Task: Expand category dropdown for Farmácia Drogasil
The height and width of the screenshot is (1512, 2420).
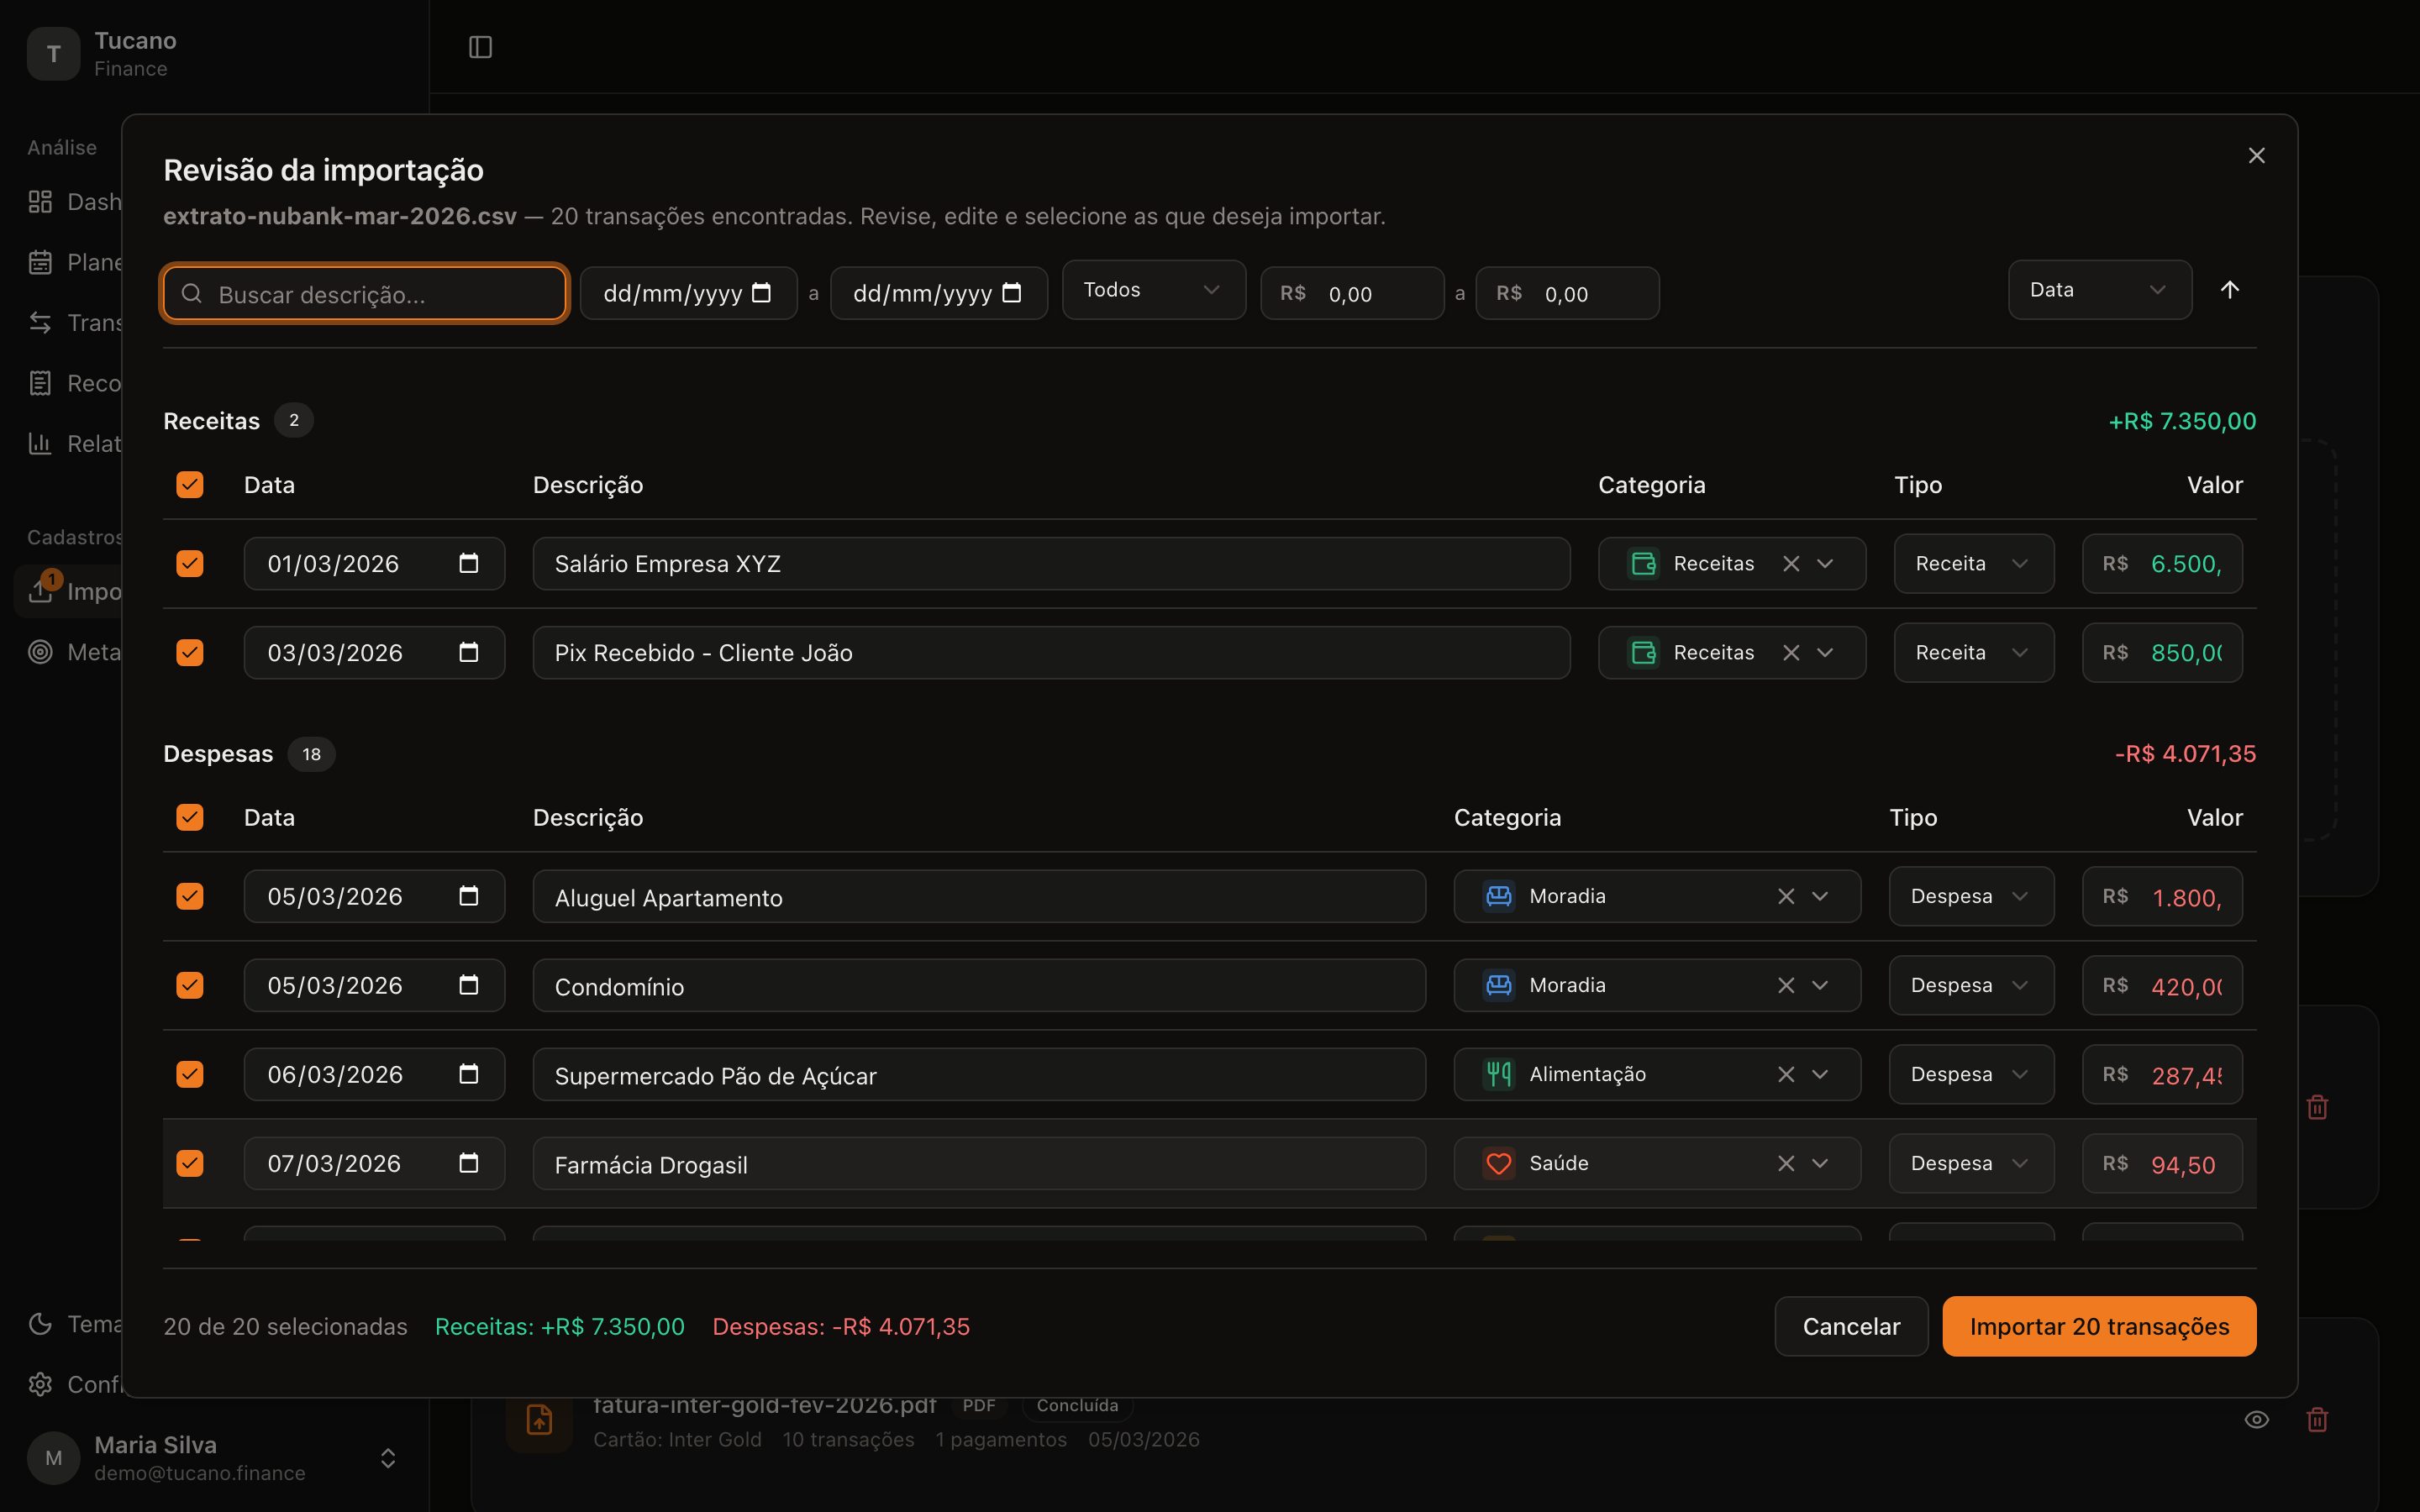Action: (x=1820, y=1163)
